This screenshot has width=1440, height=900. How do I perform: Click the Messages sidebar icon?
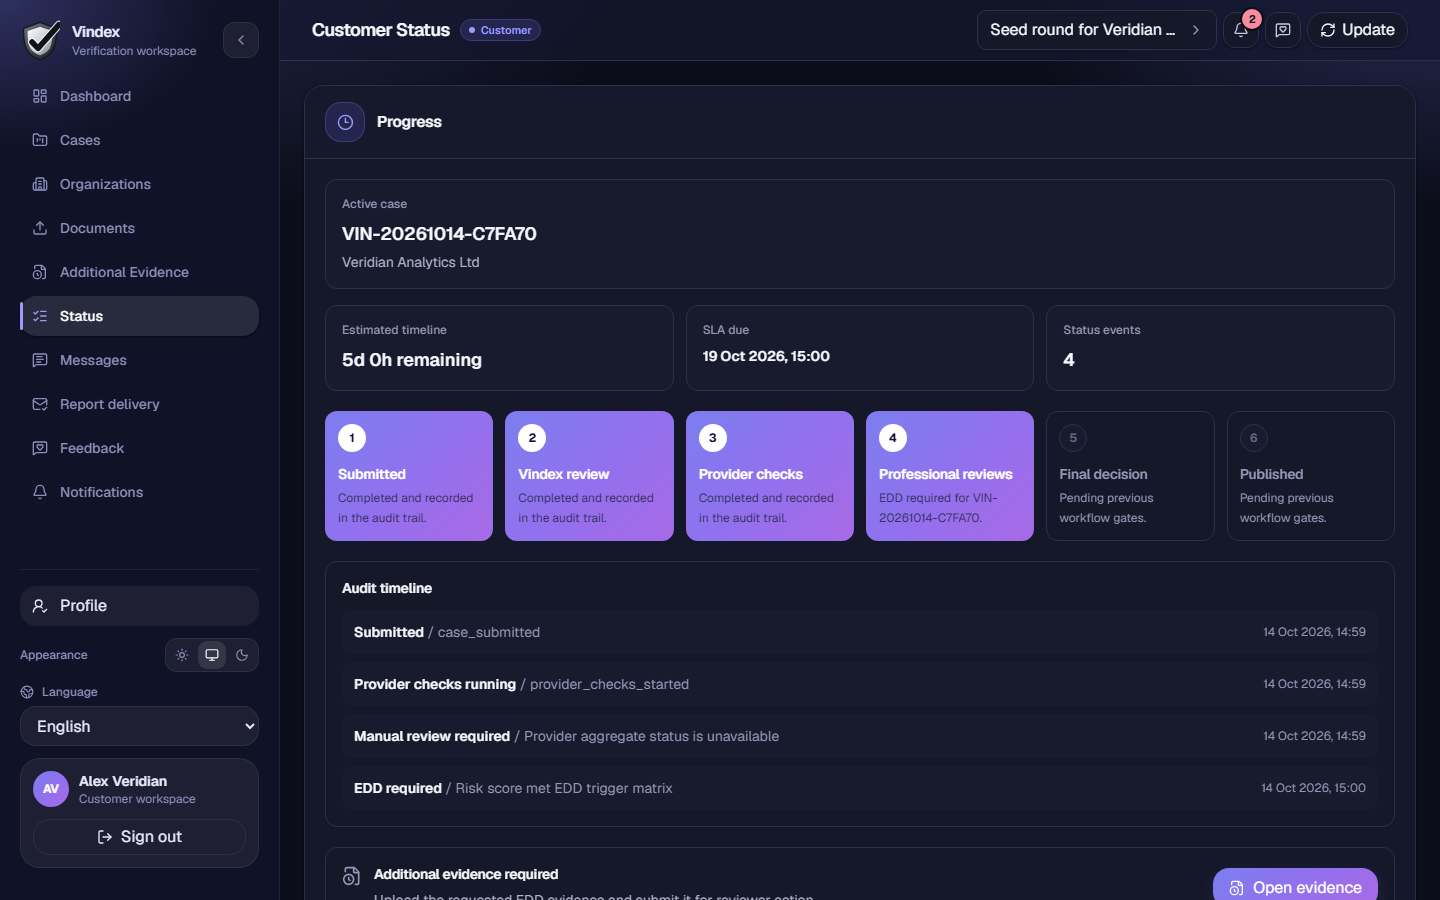(40, 360)
